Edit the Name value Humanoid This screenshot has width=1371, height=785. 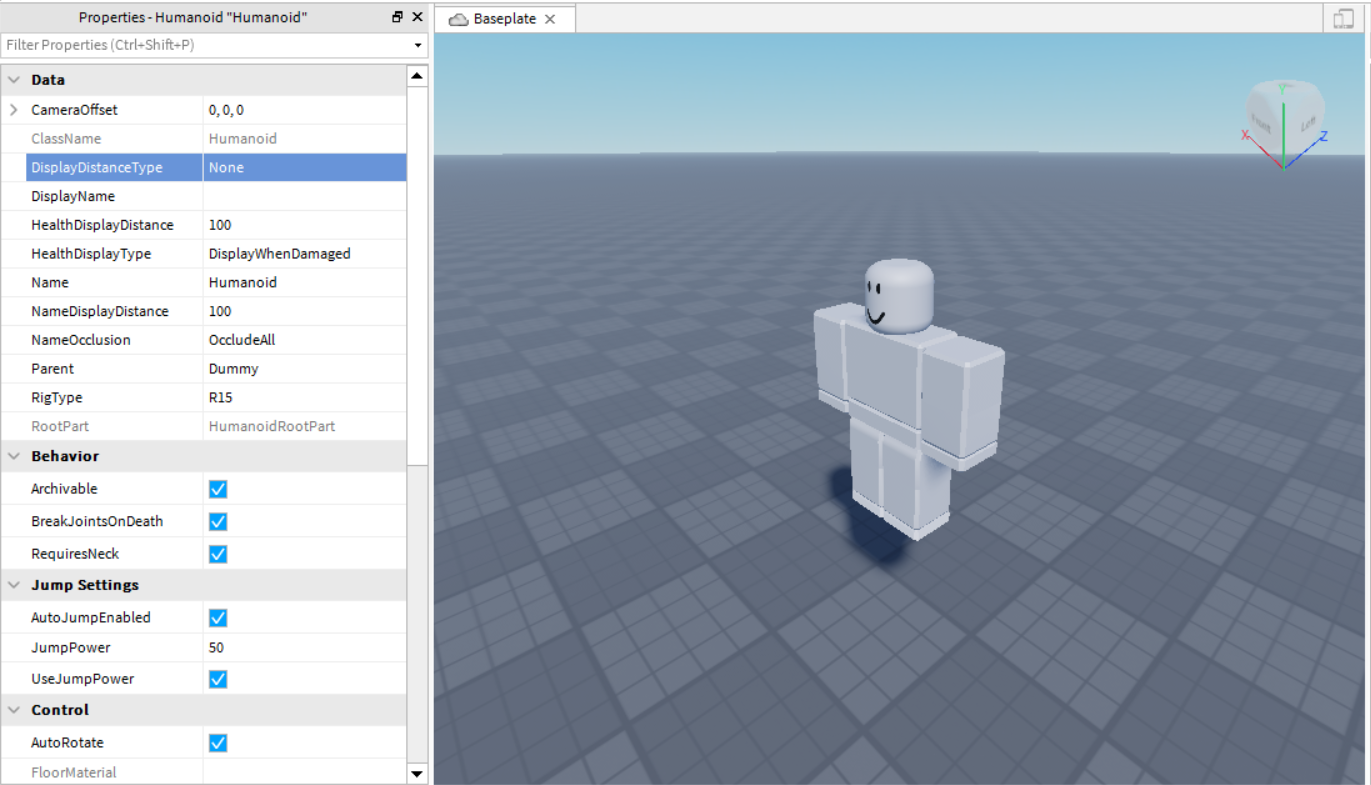(305, 282)
